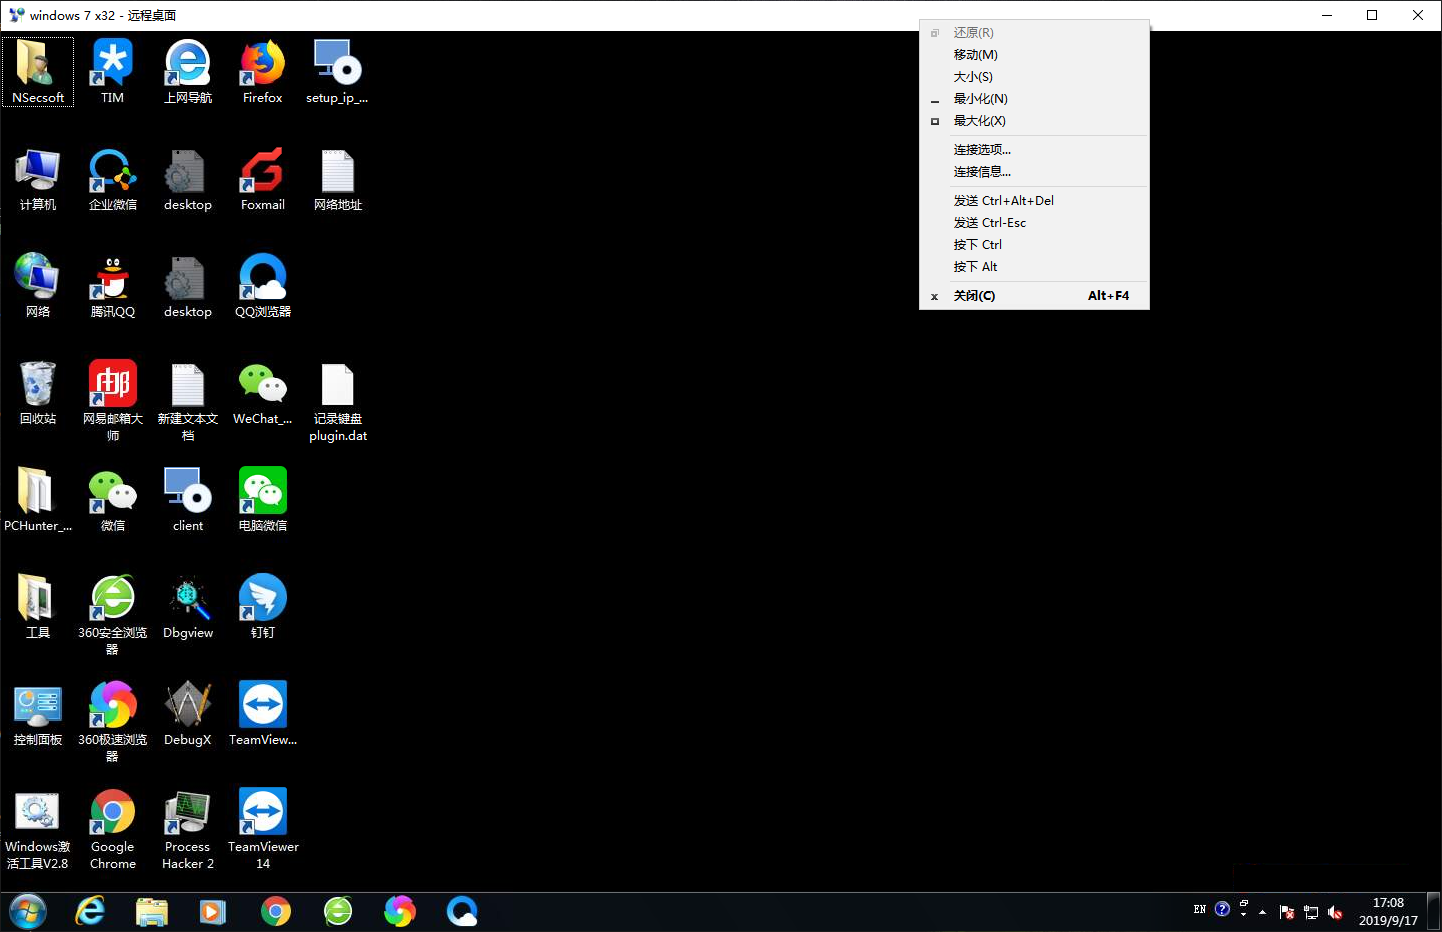
Task: Open the 网络 (Network) icon
Action: [x=38, y=286]
